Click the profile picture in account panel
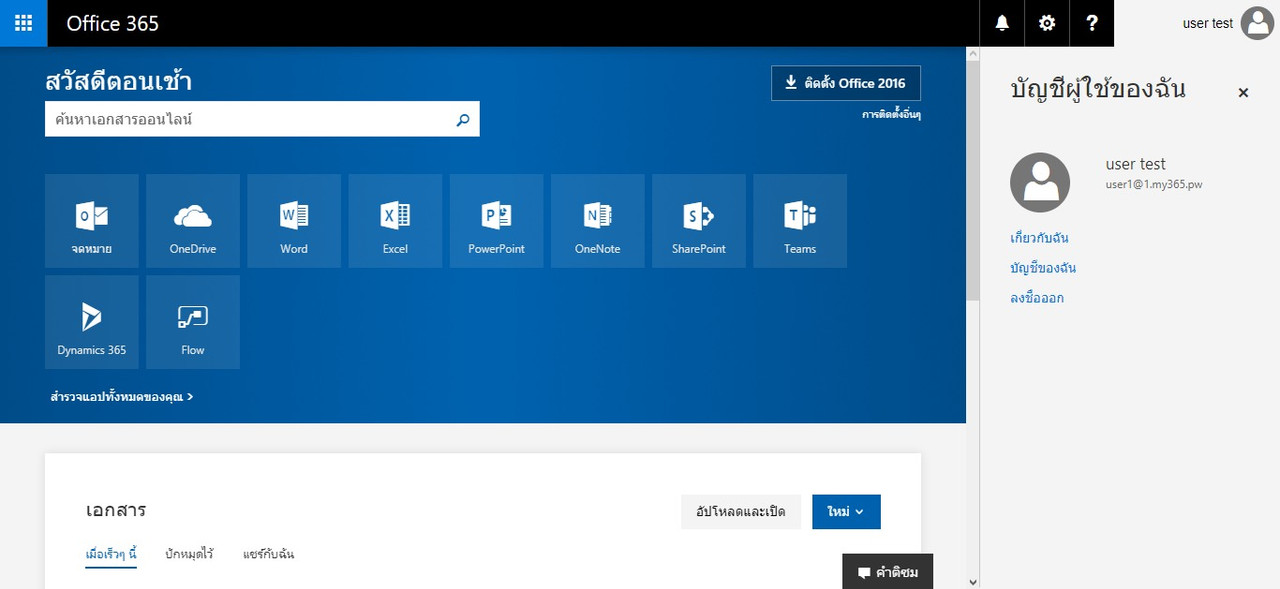This screenshot has height=589, width=1280. (x=1040, y=183)
